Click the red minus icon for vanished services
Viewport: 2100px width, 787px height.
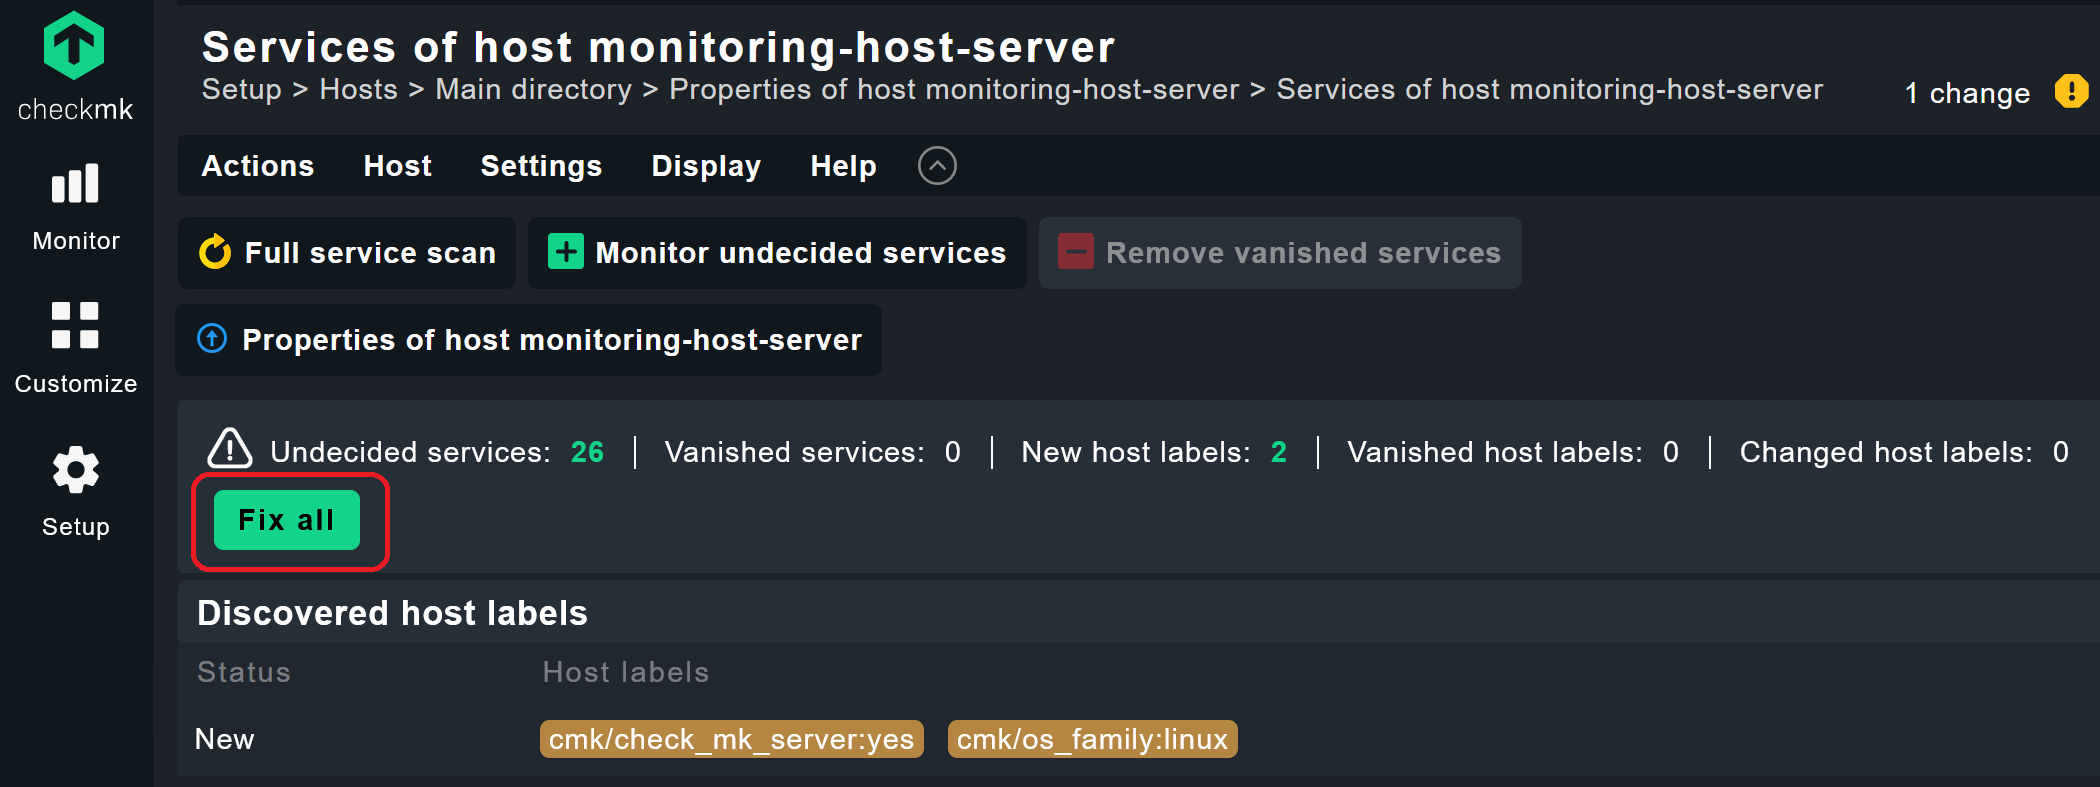tap(1076, 252)
